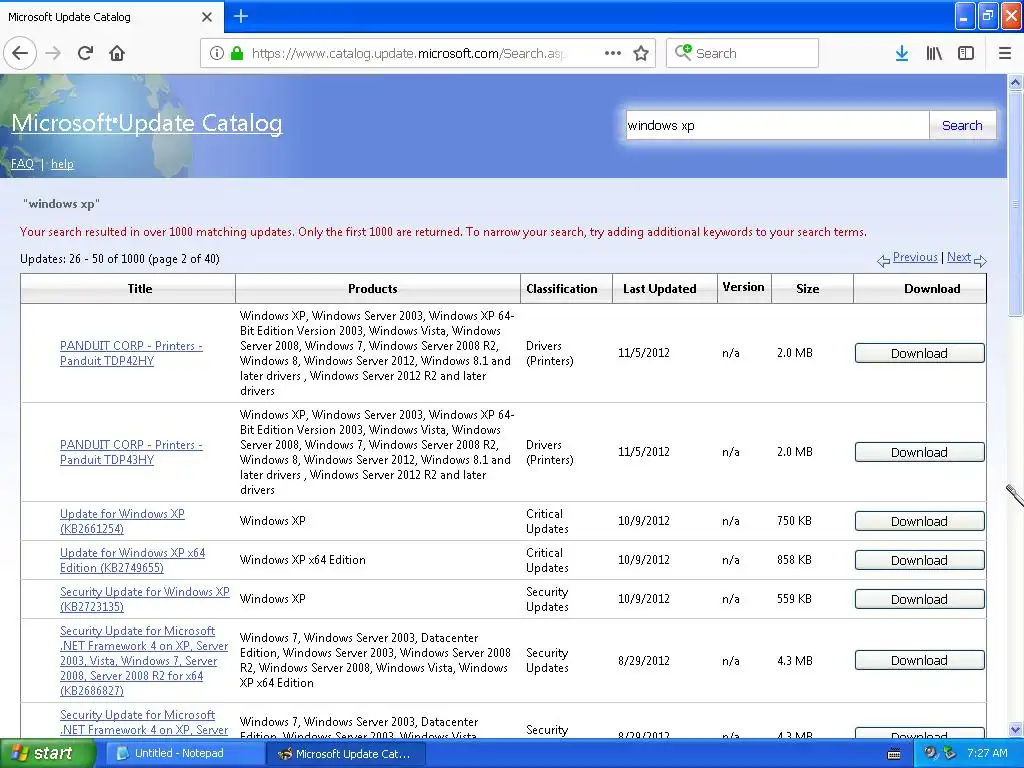
Task: Switch to Untitled - Notepad in taskbar
Action: 183,754
